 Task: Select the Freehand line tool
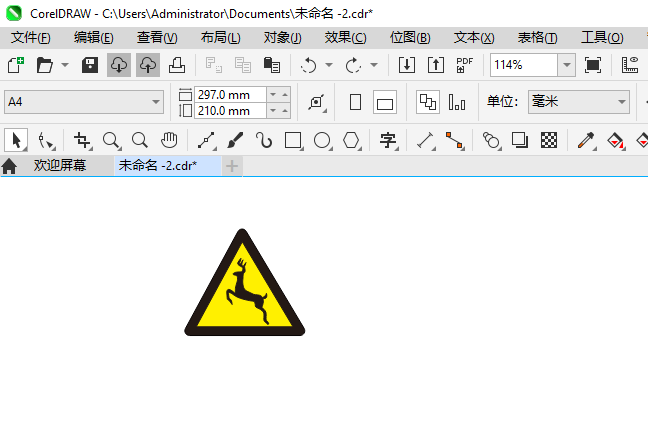206,140
